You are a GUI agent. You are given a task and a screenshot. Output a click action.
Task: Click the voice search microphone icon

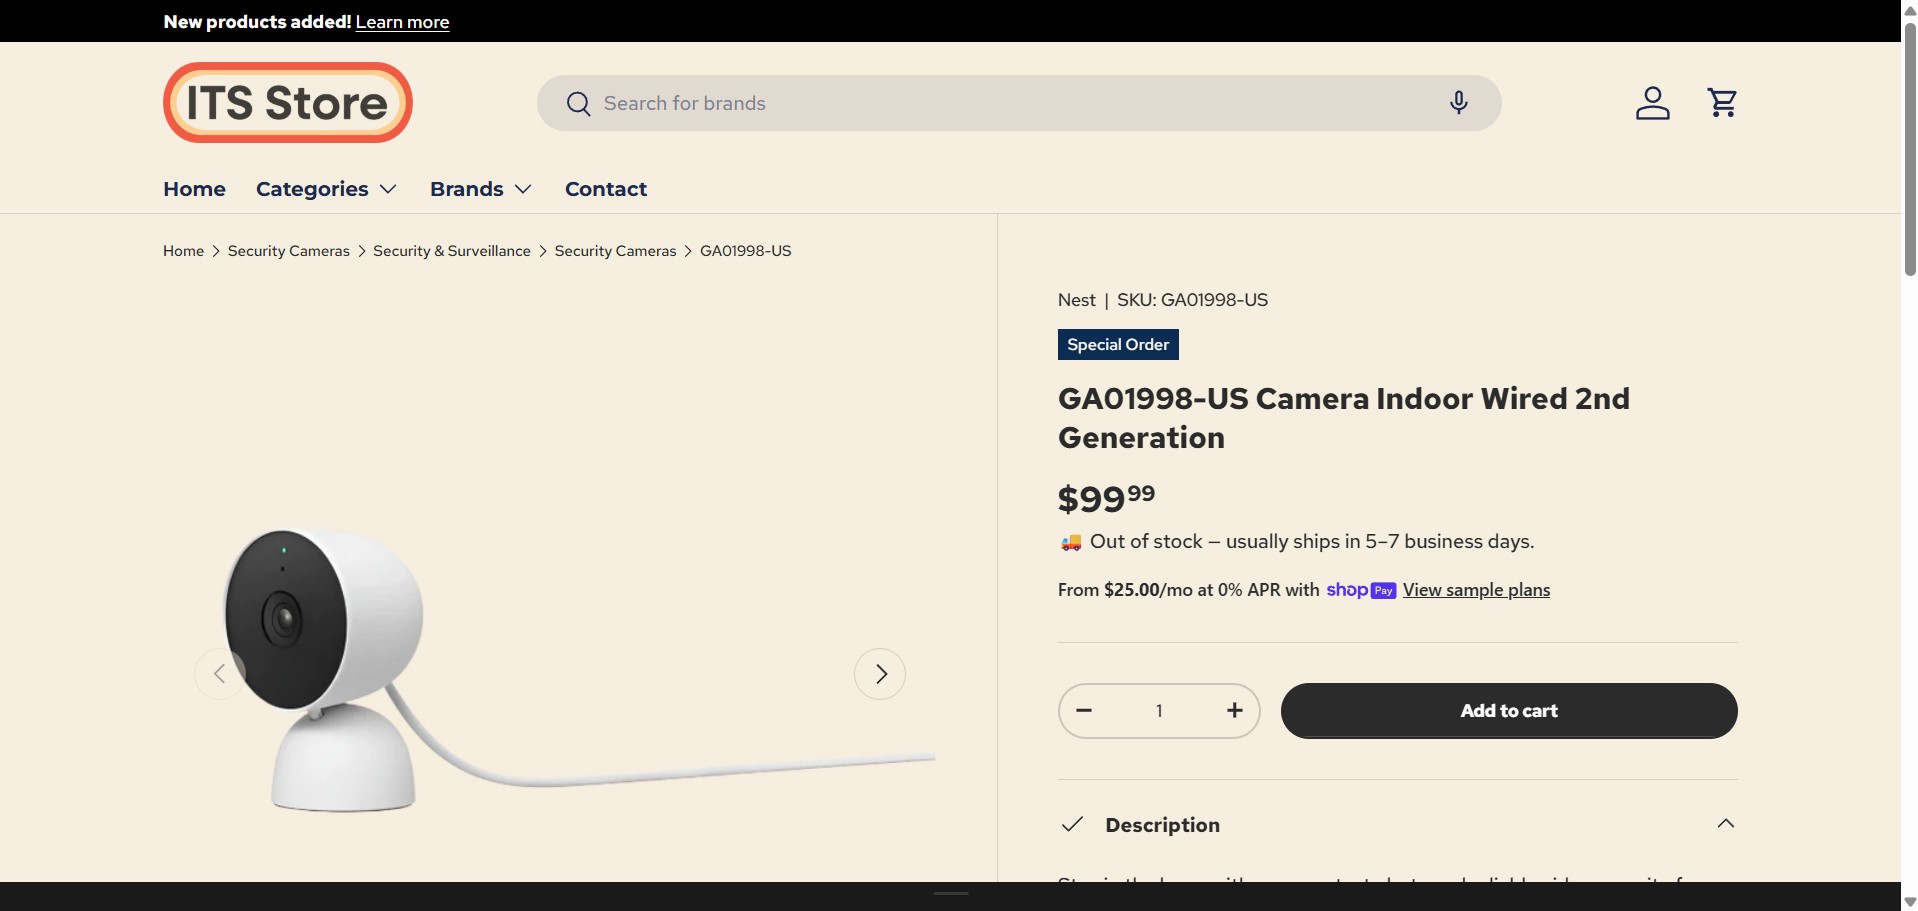1458,103
